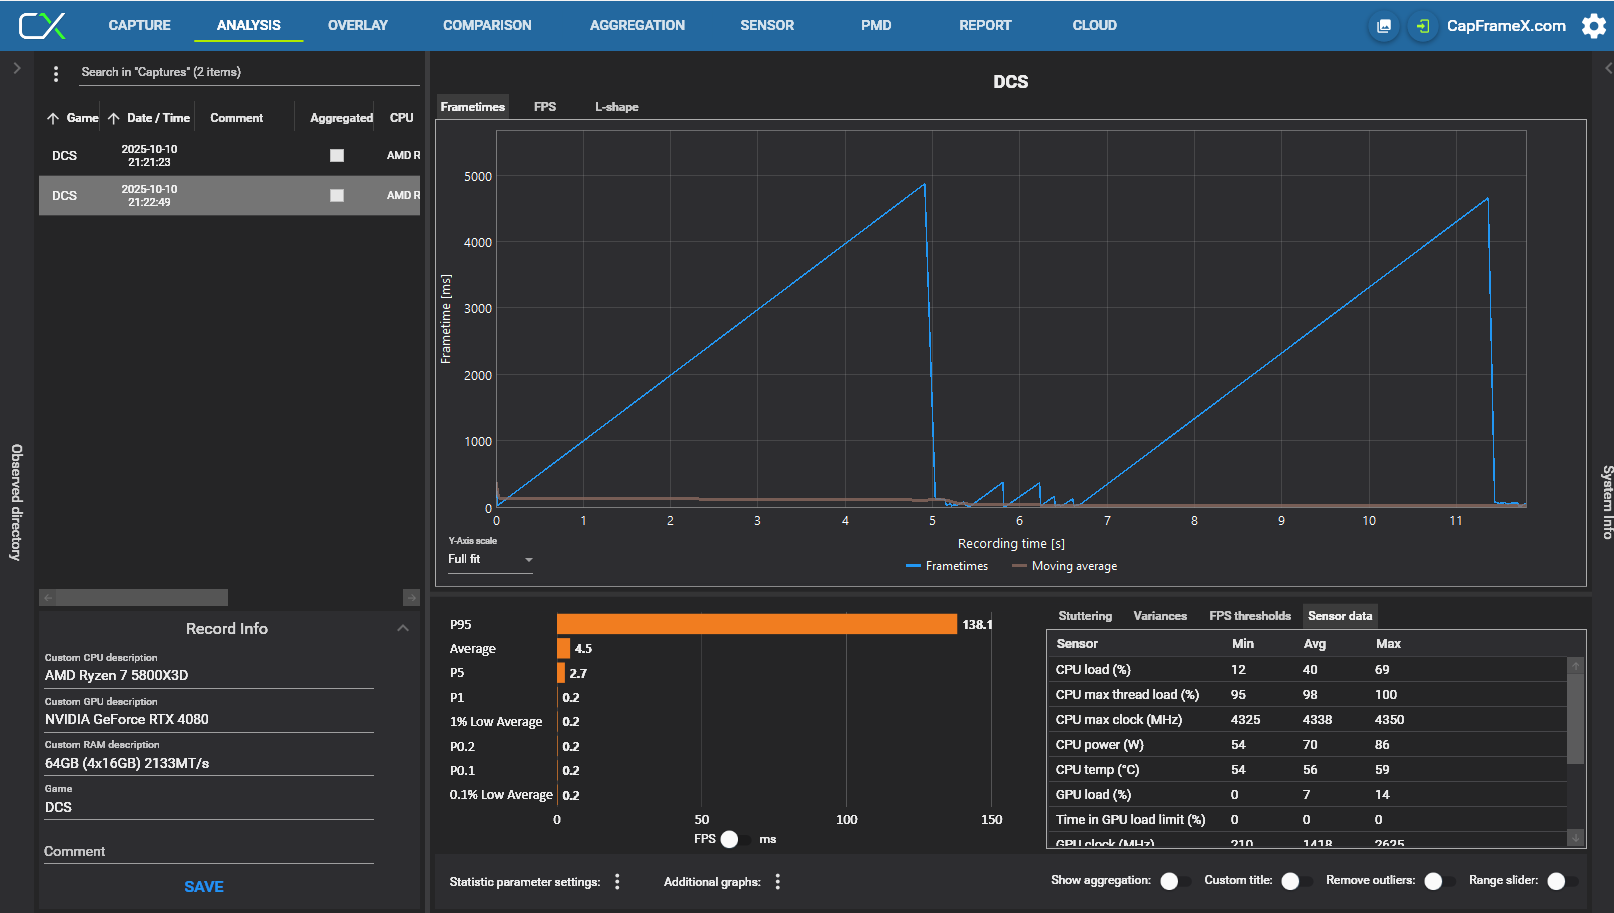Tick Aggregated checkbox for 21:22:49 record
The image size is (1614, 913).
coord(337,195)
